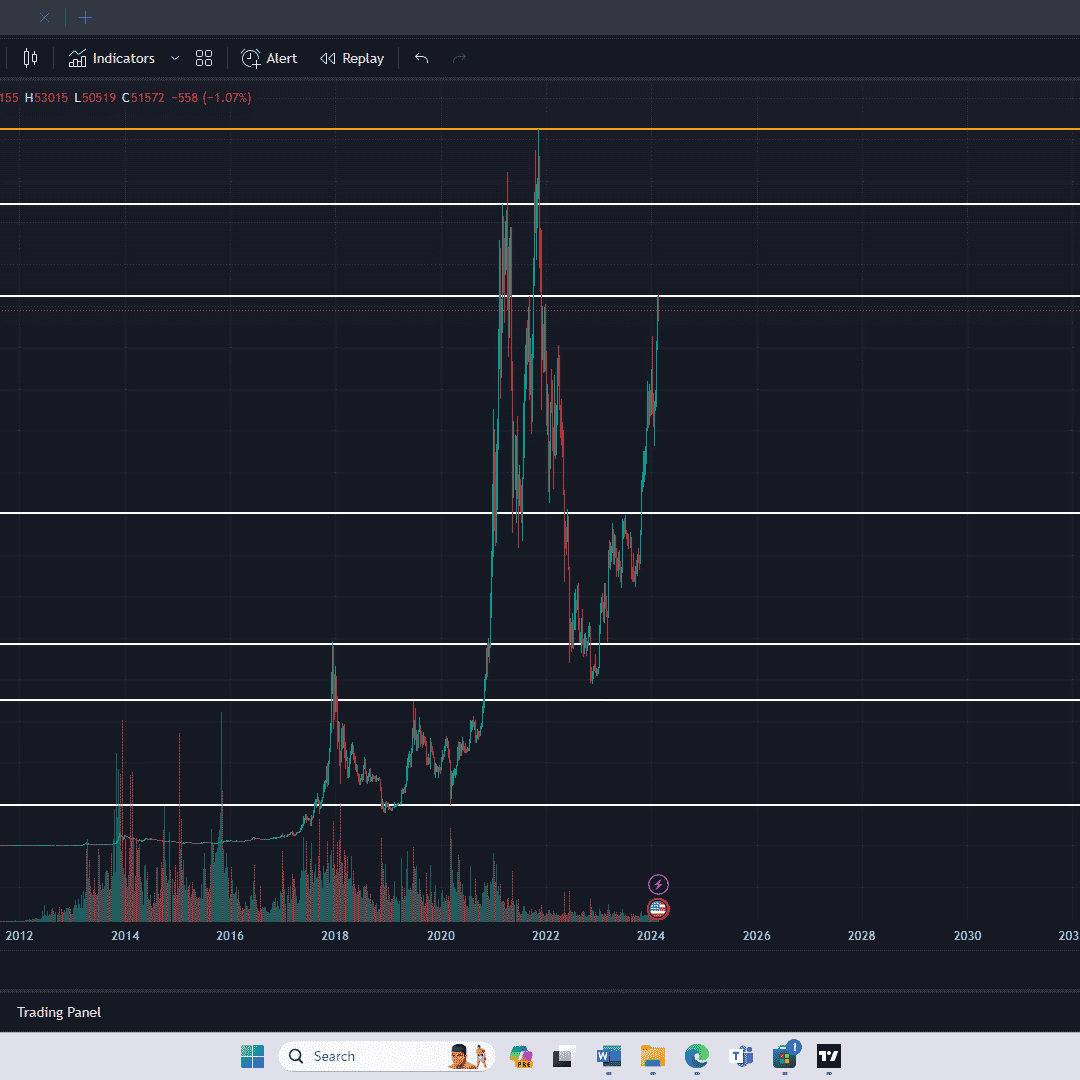The image size is (1080, 1080).
Task: Launch Microsoft Edge from taskbar
Action: tap(697, 1056)
